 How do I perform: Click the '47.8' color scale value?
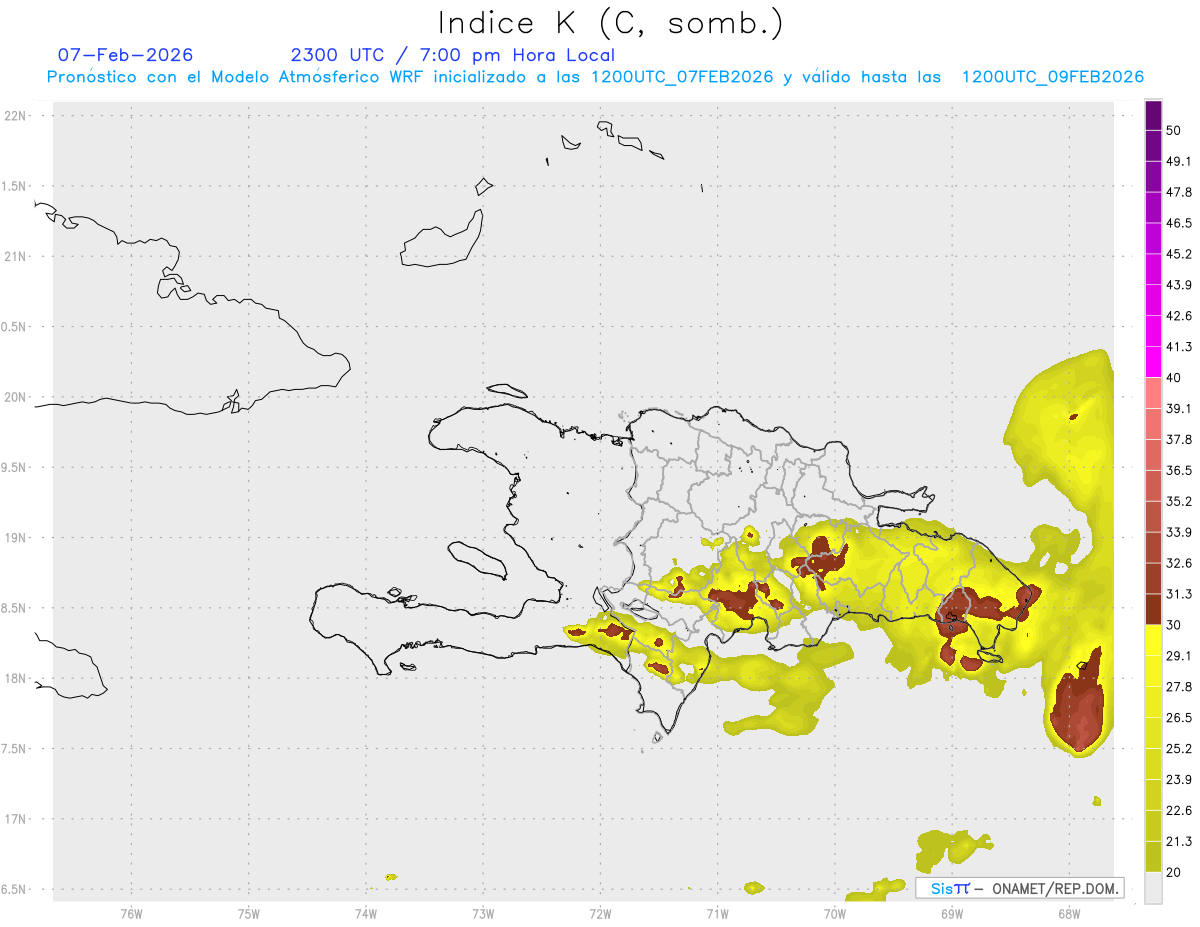pyautogui.click(x=1179, y=192)
